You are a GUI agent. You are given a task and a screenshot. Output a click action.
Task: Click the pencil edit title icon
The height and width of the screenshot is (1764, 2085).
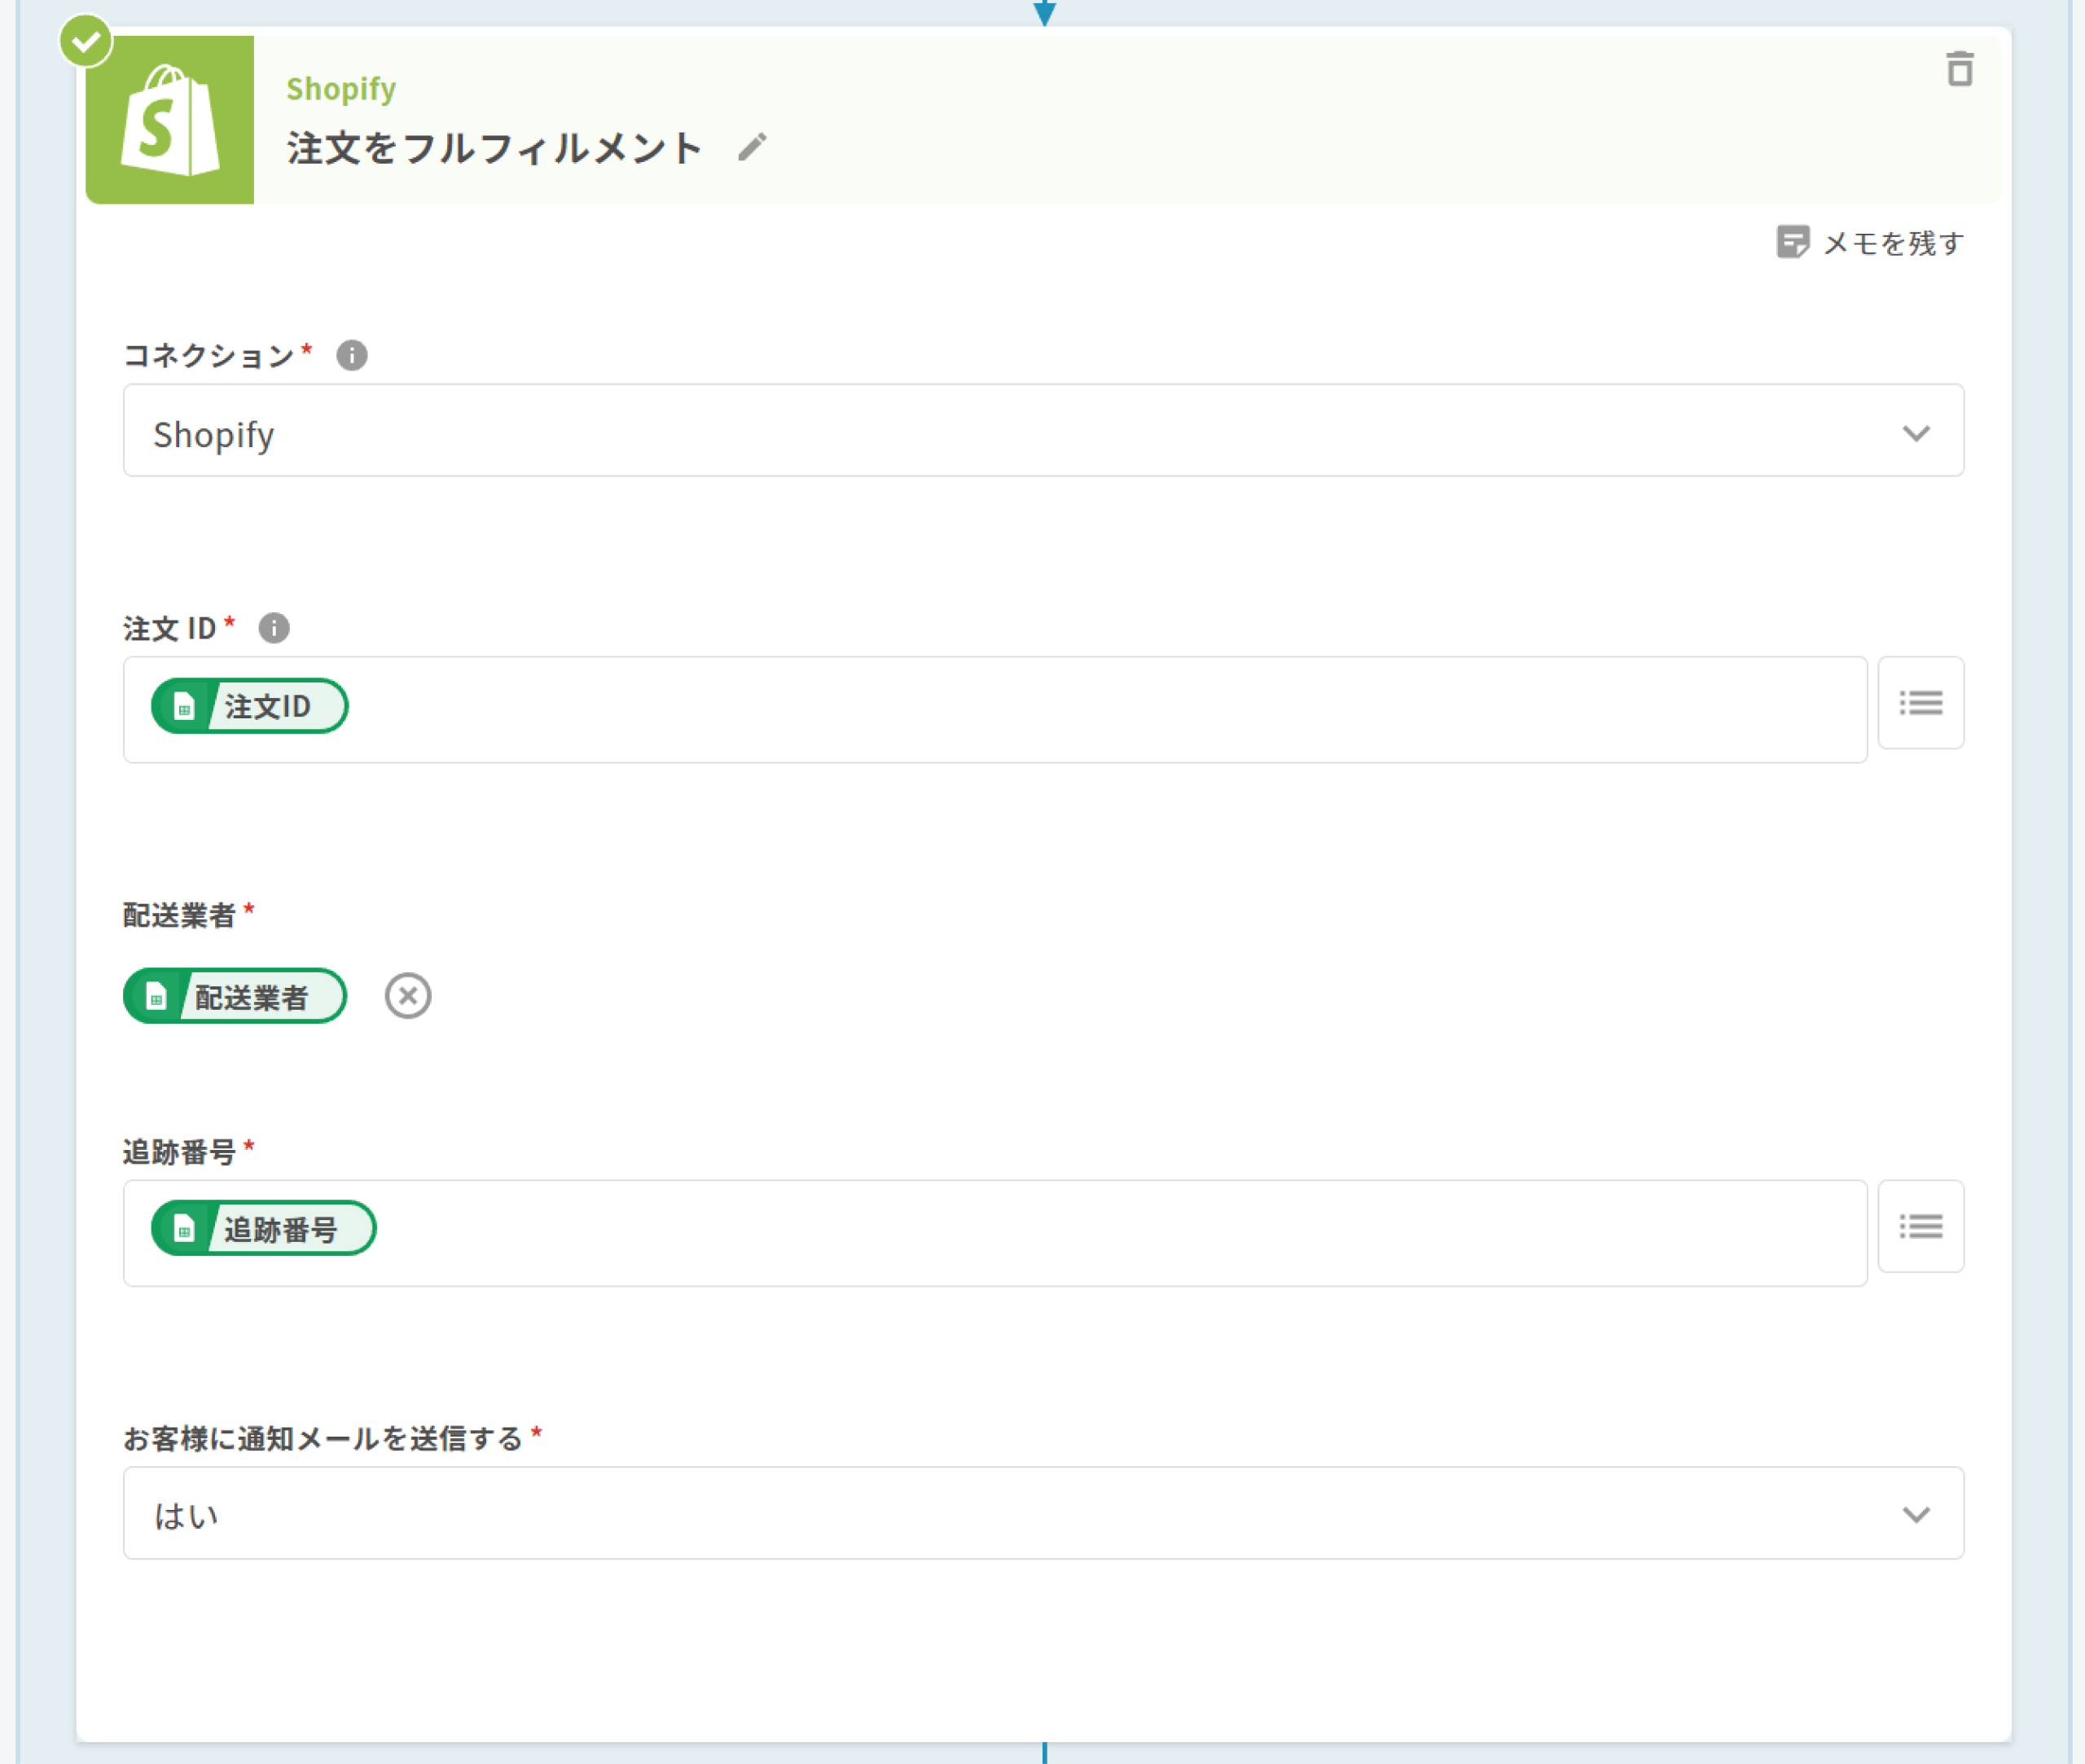[x=752, y=147]
